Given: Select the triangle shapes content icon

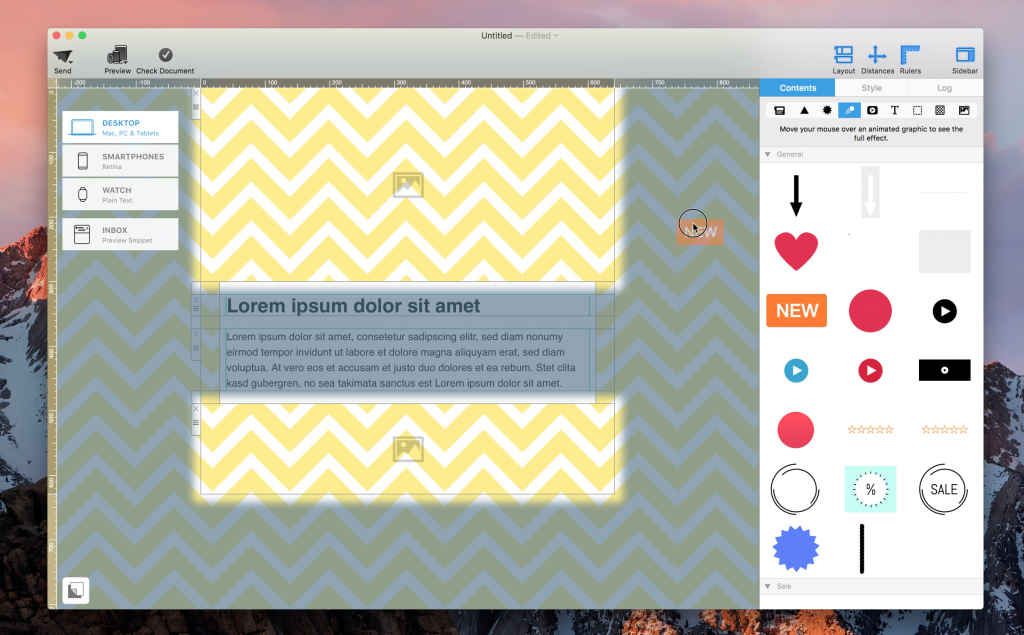Looking at the screenshot, I should (804, 110).
